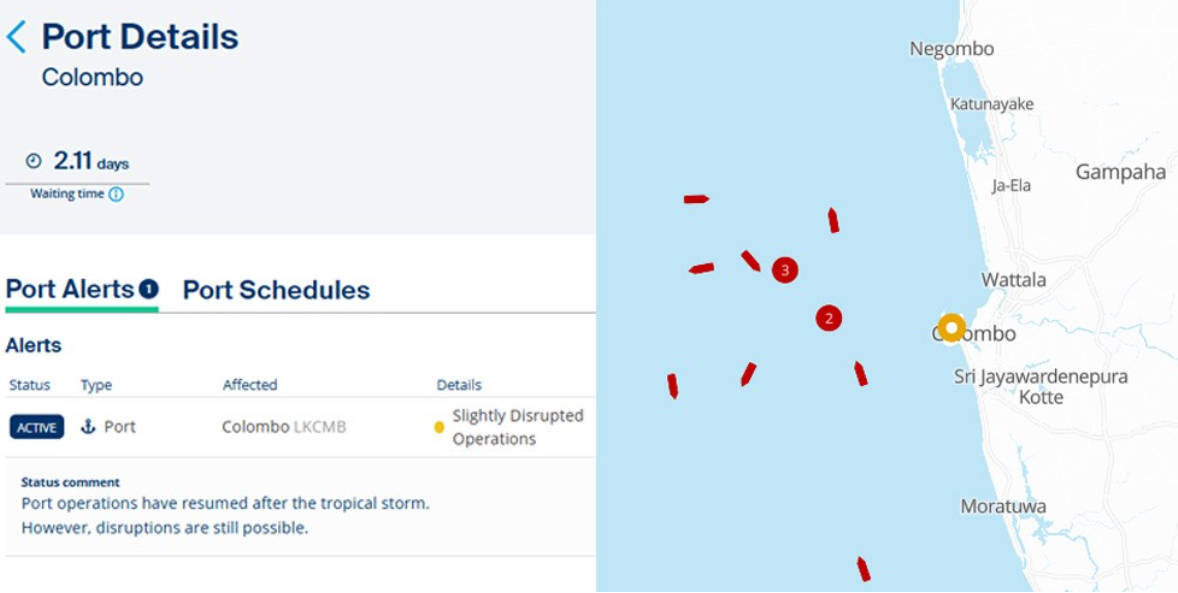Screen dimensions: 1178x593
Task: Click the waiting time info icon
Action: tap(116, 195)
